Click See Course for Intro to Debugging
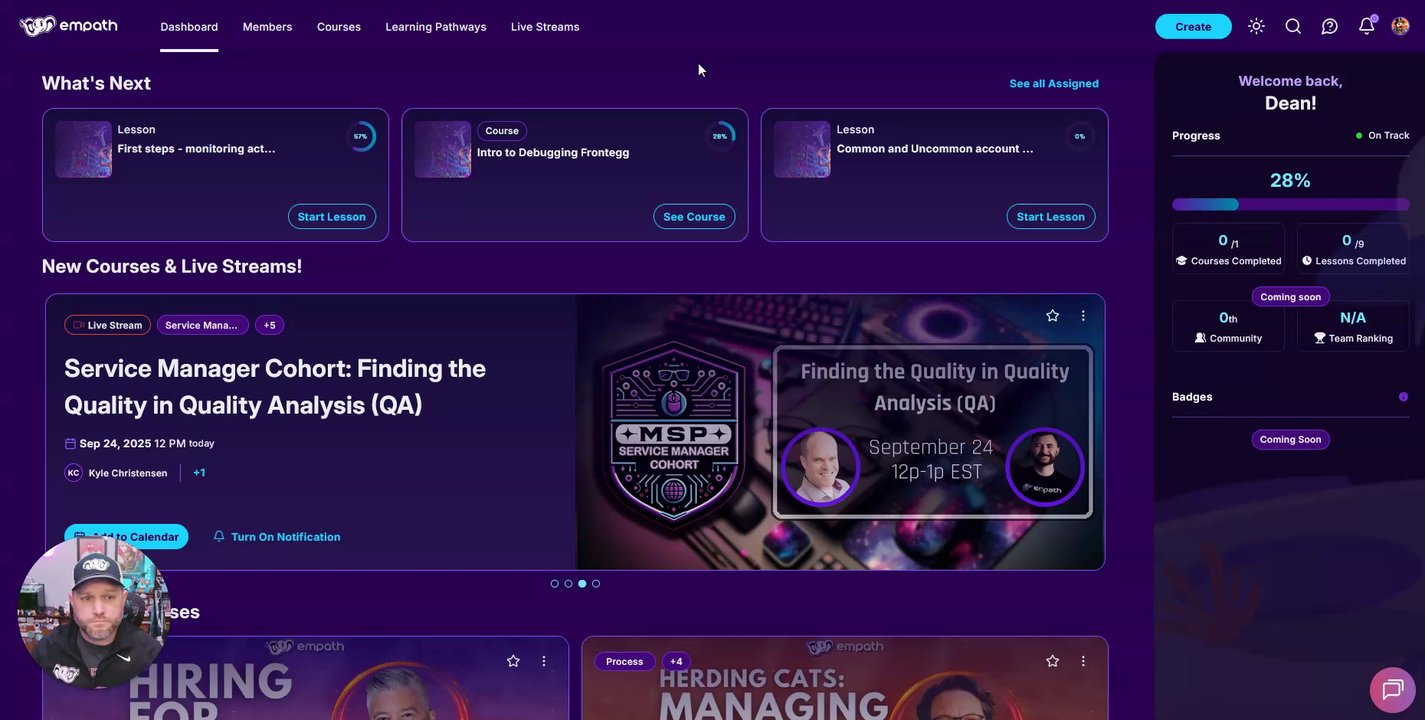The image size is (1425, 720). pos(694,217)
